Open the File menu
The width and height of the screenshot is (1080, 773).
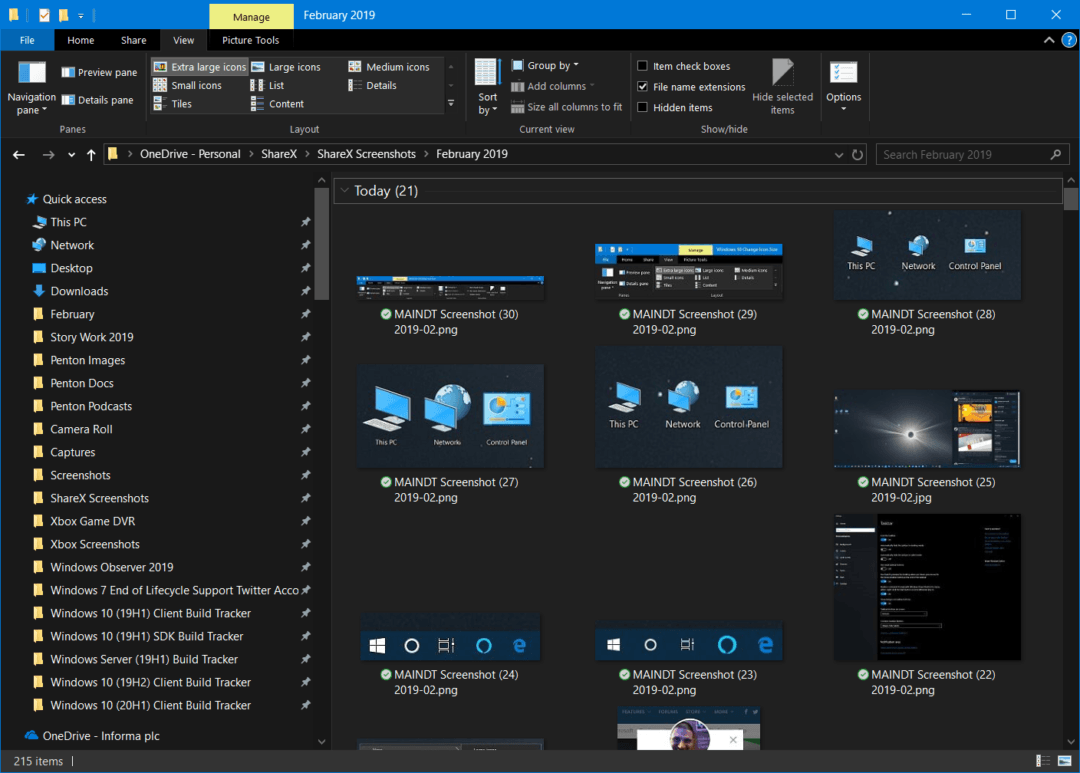pyautogui.click(x=27, y=40)
